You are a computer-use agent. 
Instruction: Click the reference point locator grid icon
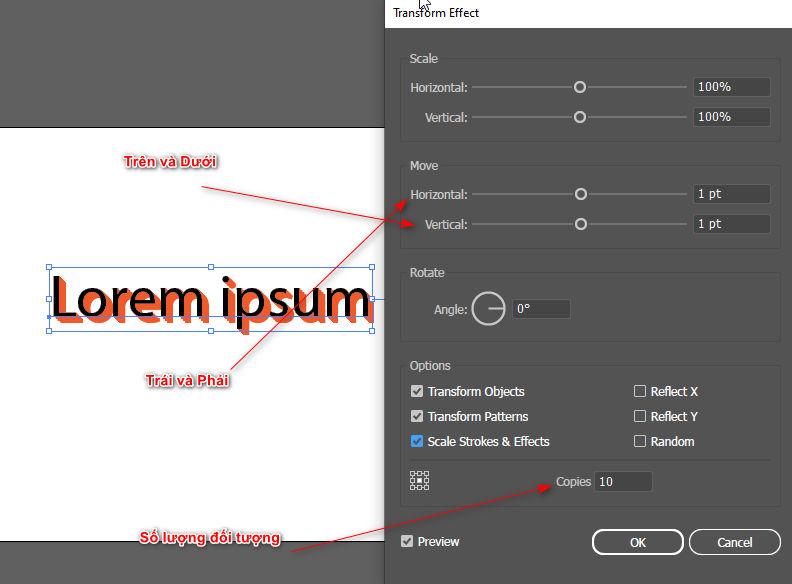[x=420, y=481]
